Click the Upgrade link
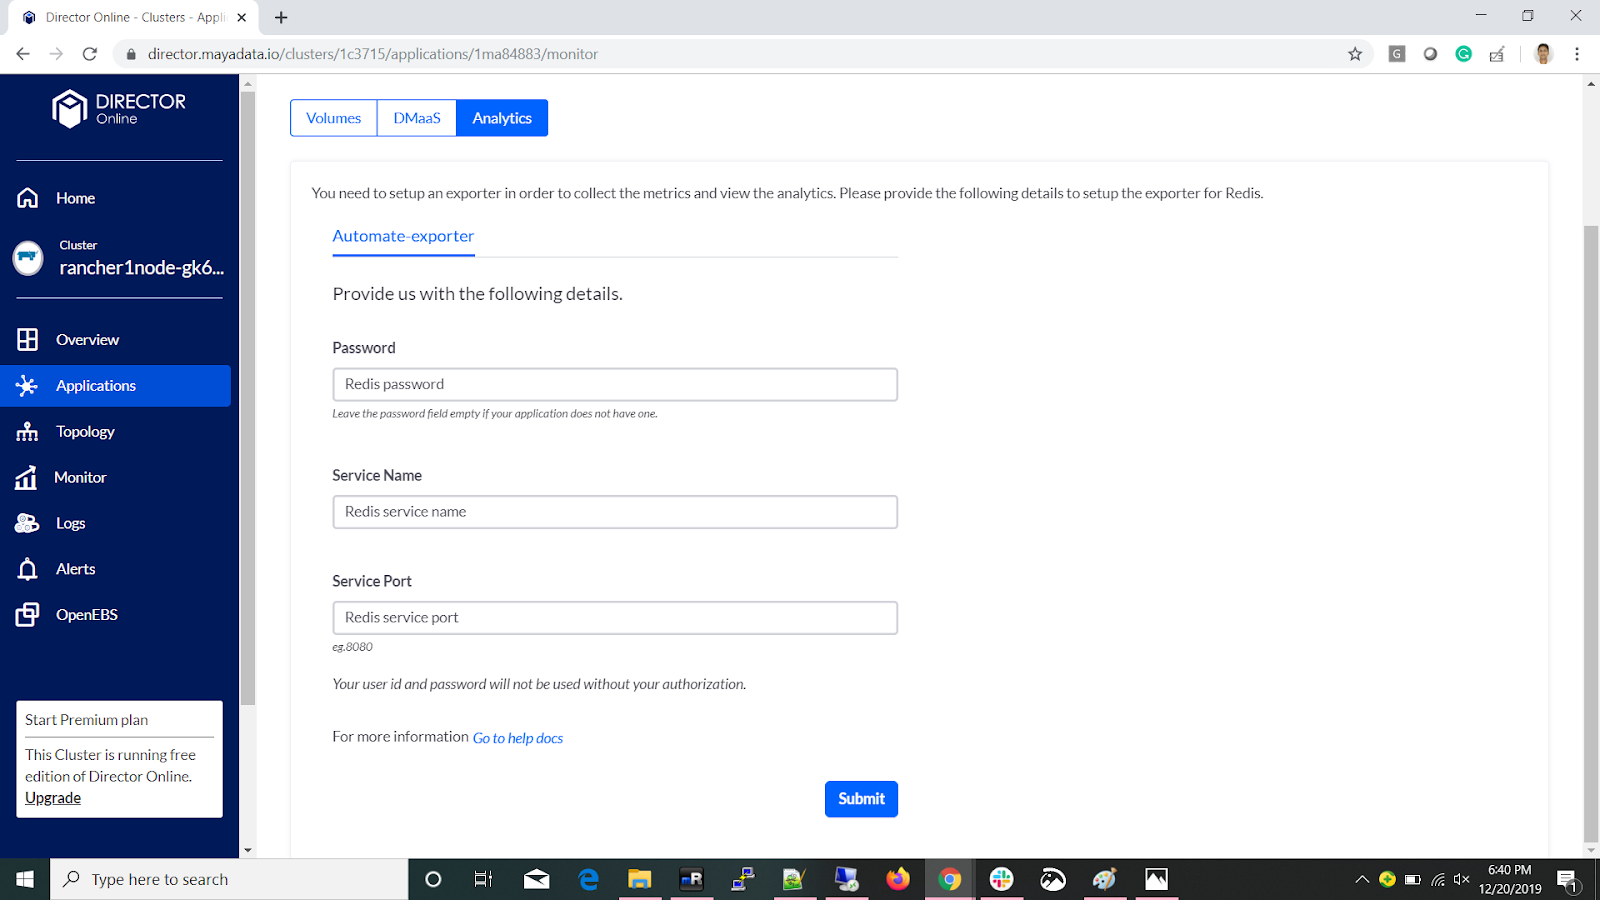Image resolution: width=1600 pixels, height=900 pixels. click(53, 798)
